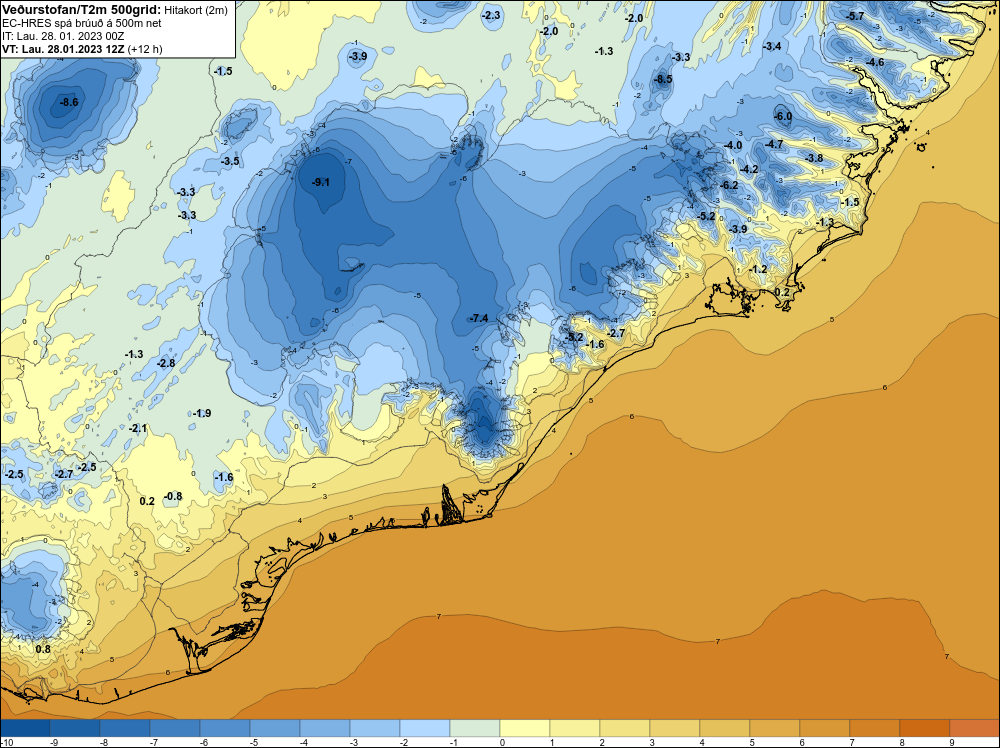Pick the legend swatch between -10 and -9
The image size is (1000, 748).
[x=25, y=728]
